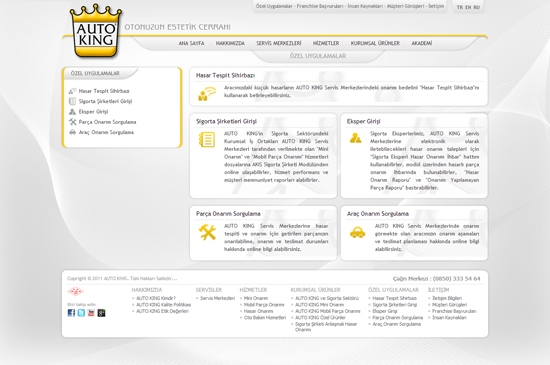Viewport: 550px width, 365px height.
Task: Open ANA SAYFA in main navigation
Action: [x=191, y=43]
